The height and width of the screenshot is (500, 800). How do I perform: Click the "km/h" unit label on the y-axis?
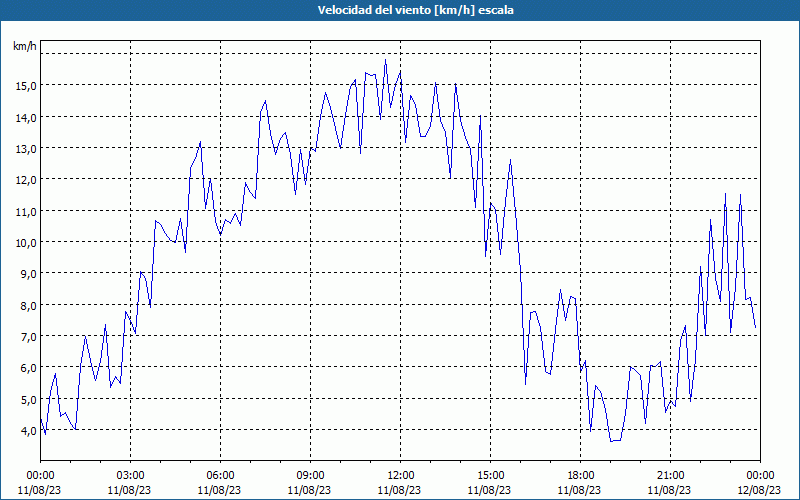click(x=25, y=46)
